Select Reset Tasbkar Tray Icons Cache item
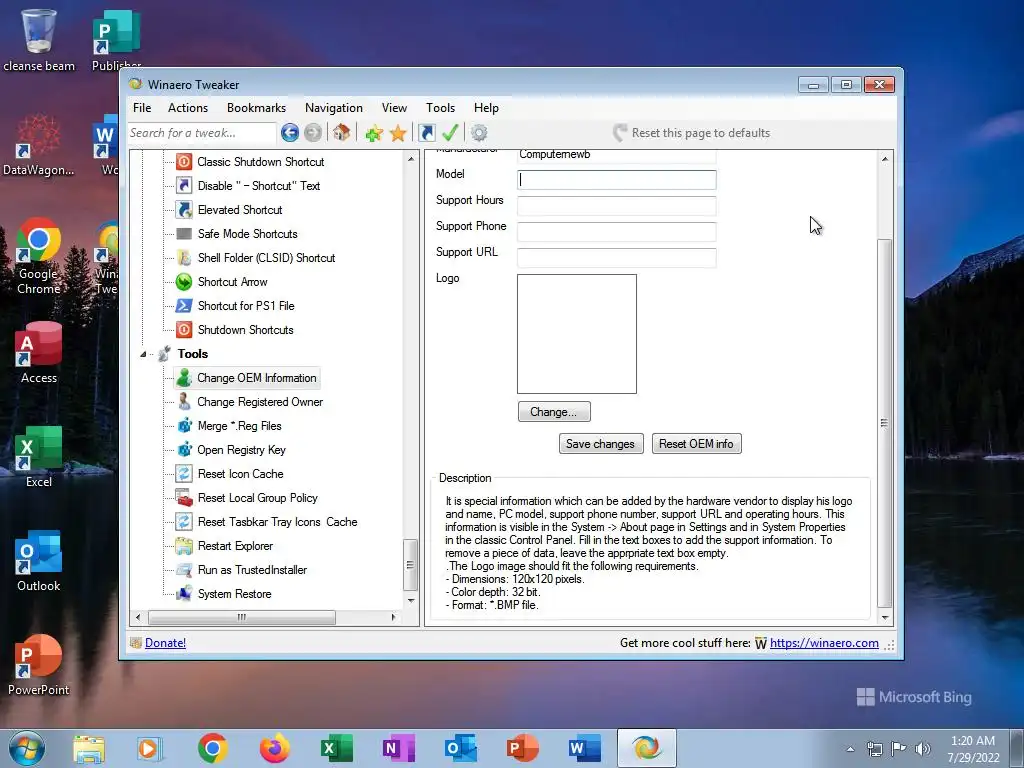The width and height of the screenshot is (1024, 768). 277,522
